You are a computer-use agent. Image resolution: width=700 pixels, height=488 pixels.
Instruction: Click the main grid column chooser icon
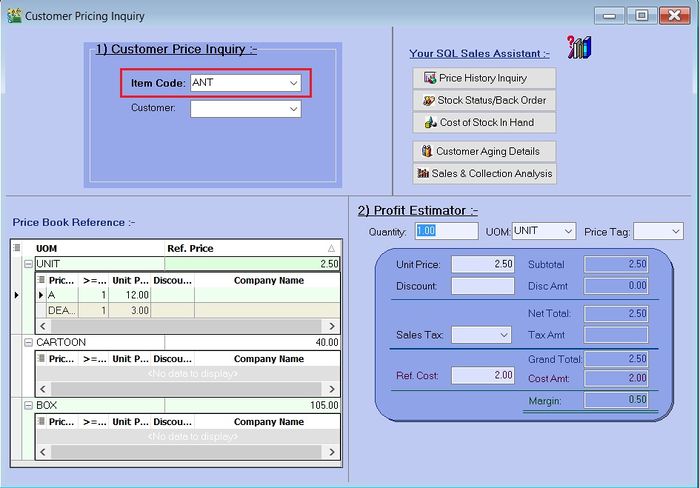pyautogui.click(x=17, y=248)
